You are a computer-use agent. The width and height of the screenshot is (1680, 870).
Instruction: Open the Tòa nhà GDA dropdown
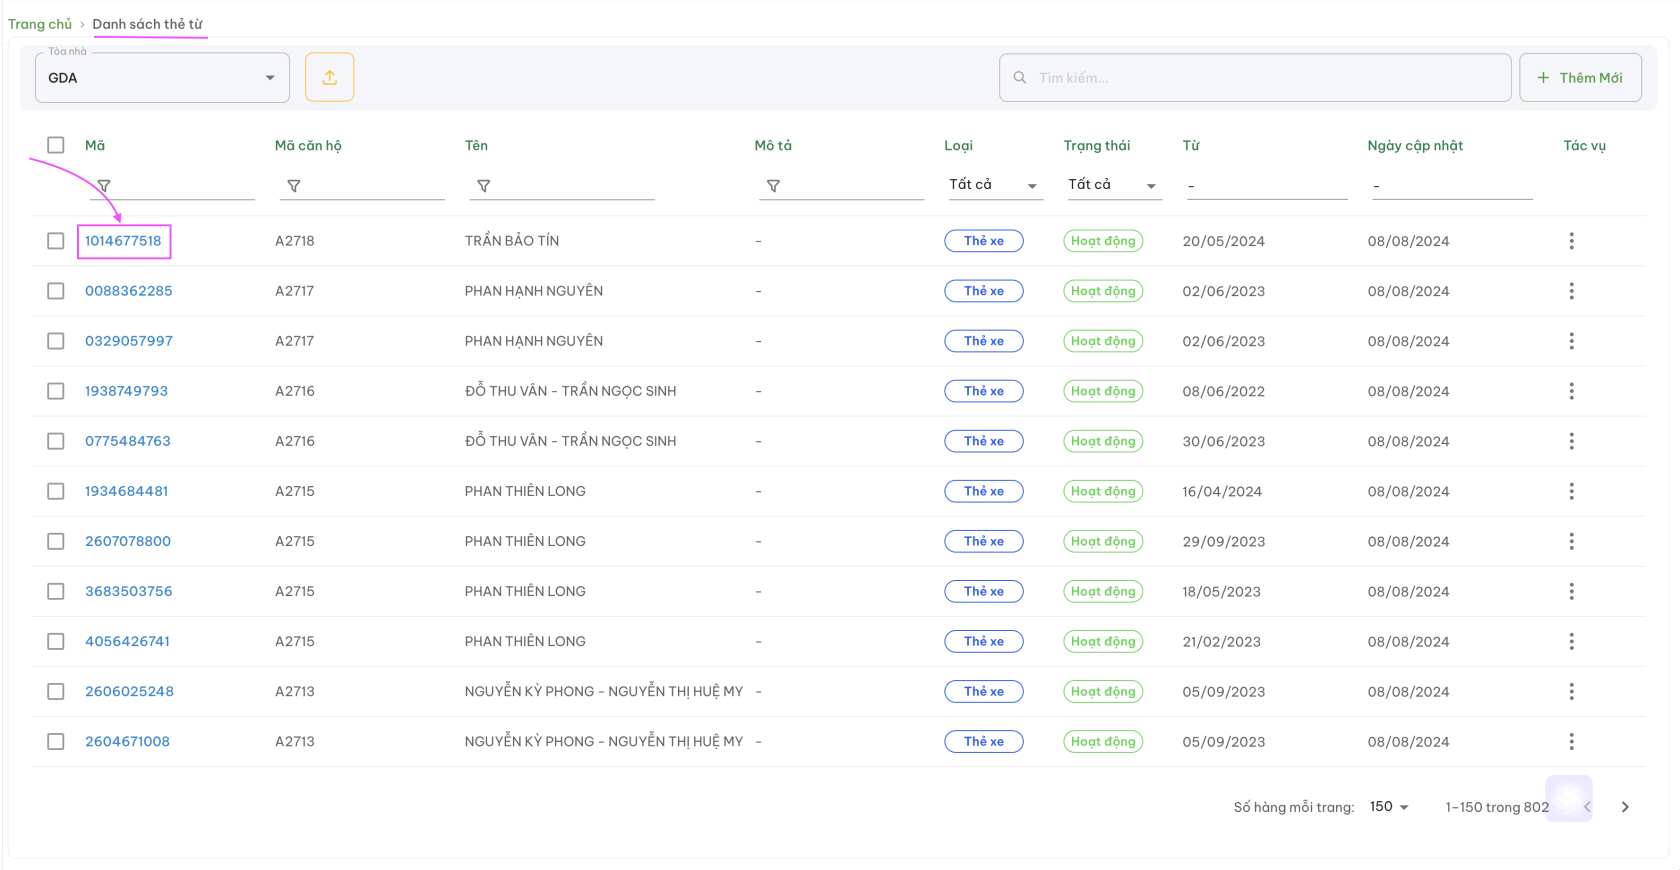click(x=162, y=78)
